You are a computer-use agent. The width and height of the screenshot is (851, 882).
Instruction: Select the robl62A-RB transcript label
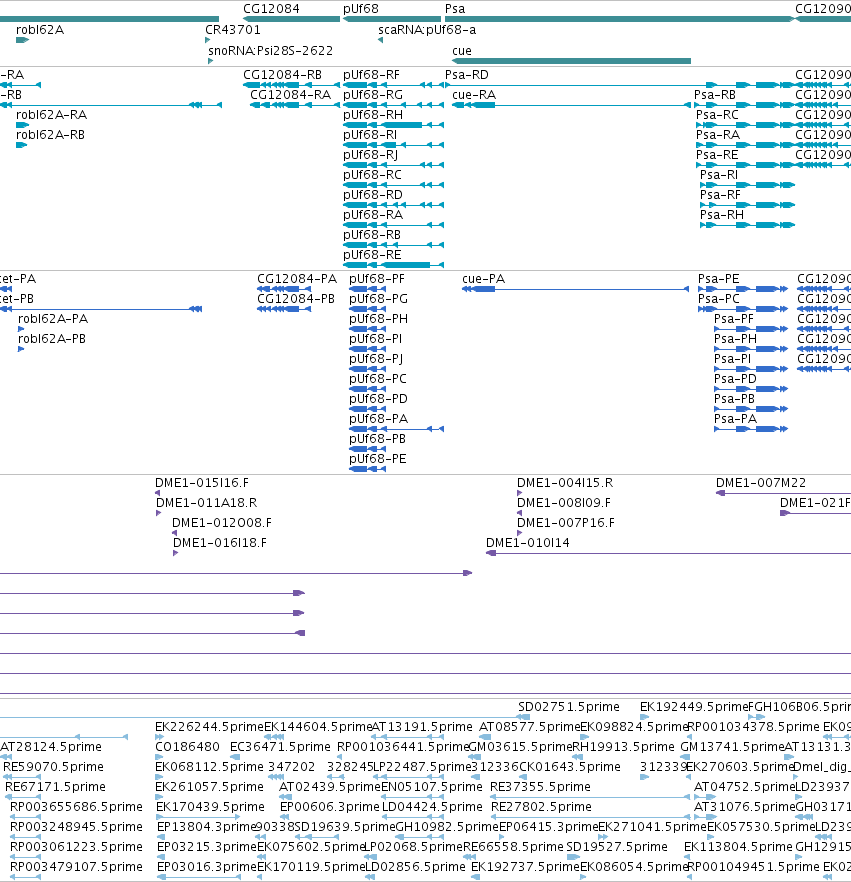click(50, 135)
